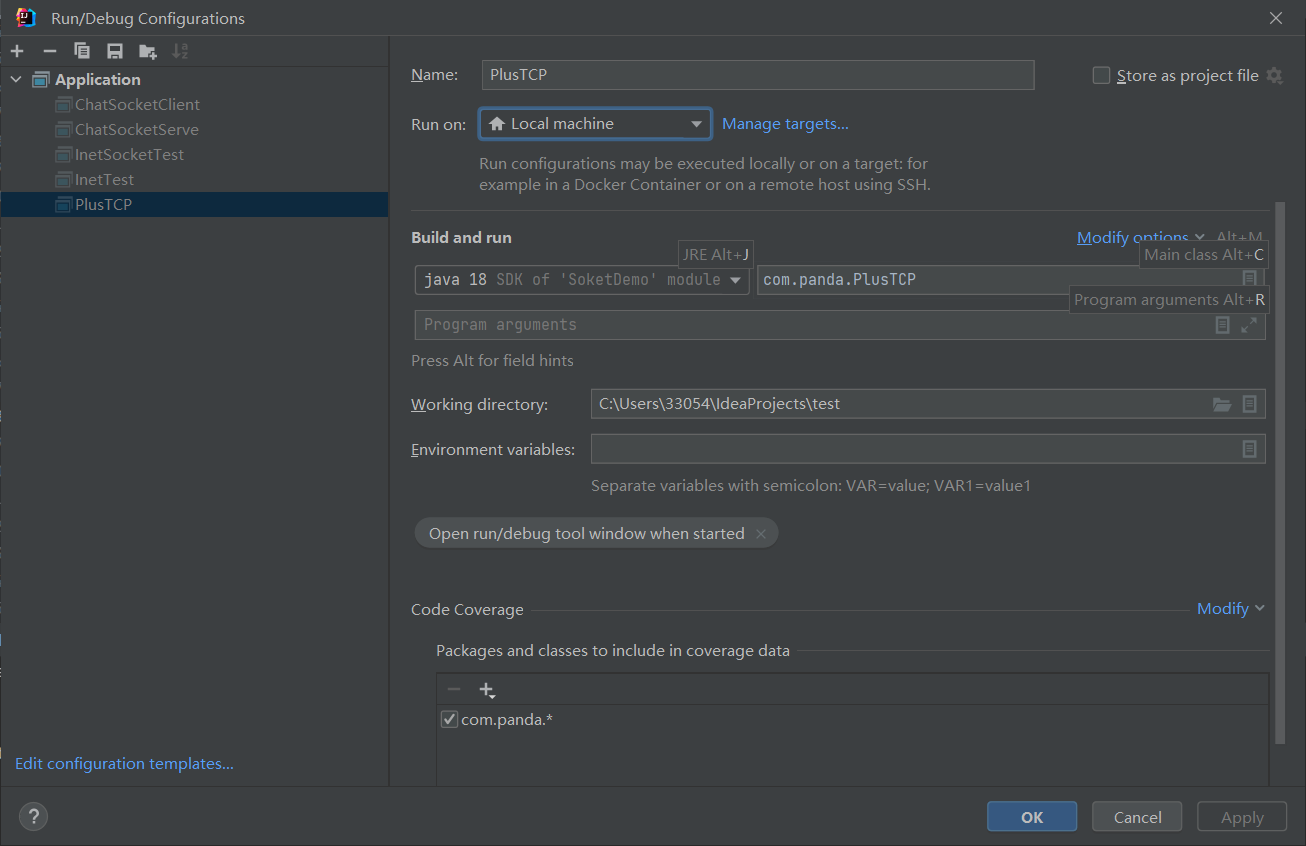Viewport: 1306px width, 846px height.
Task: Close the Run/Debug Configurations dialog
Action: [1276, 18]
